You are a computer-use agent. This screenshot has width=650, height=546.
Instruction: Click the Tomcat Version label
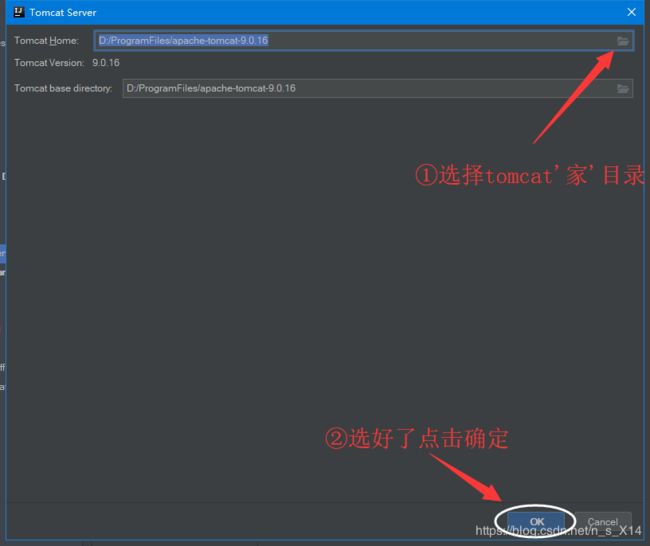point(49,63)
